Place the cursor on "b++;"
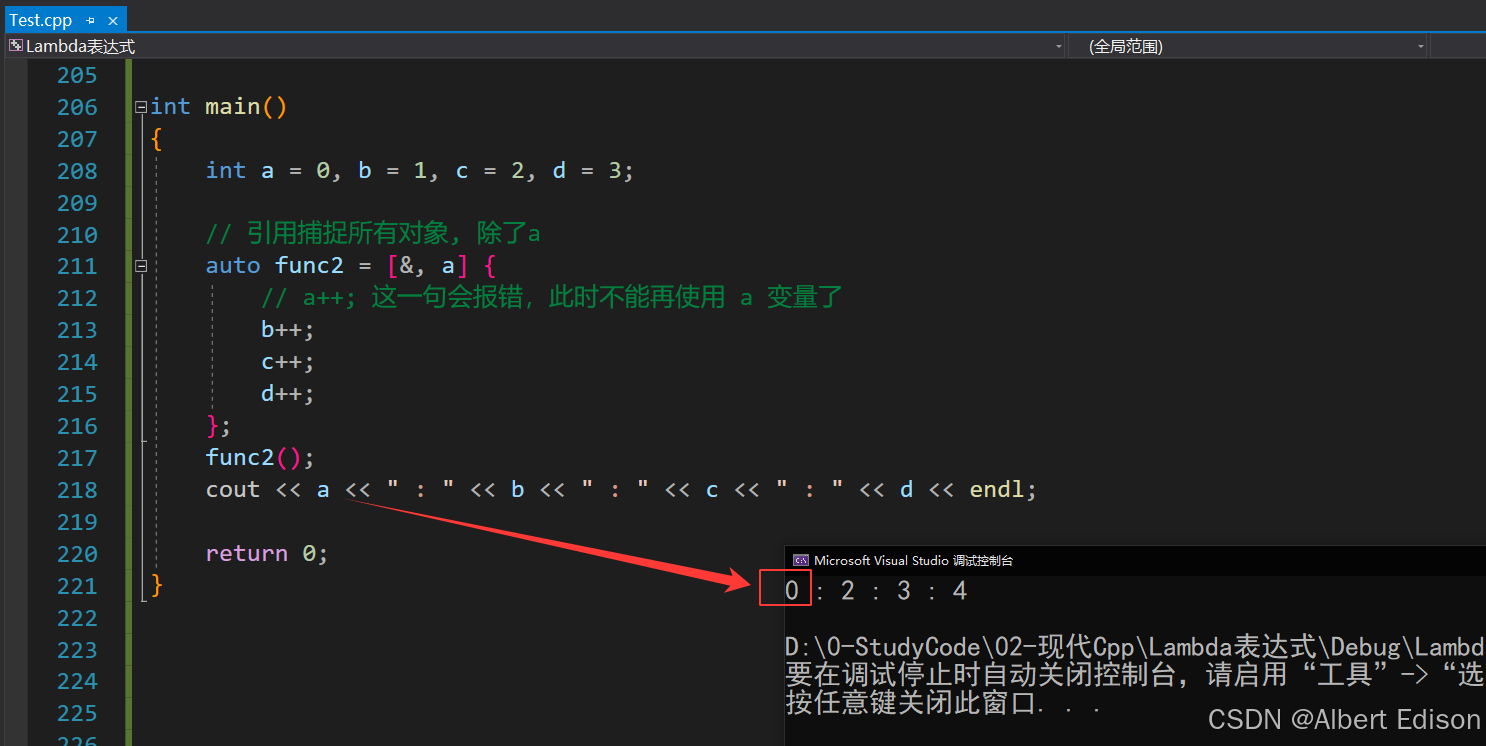 (288, 330)
